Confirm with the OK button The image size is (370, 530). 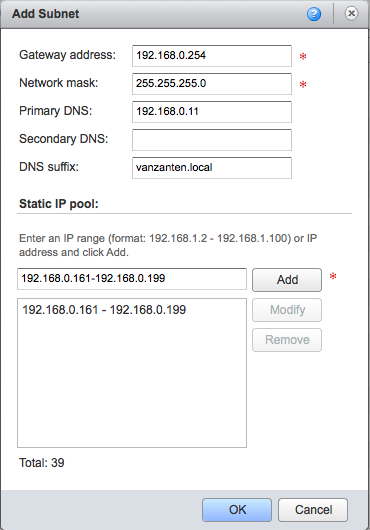tap(237, 510)
